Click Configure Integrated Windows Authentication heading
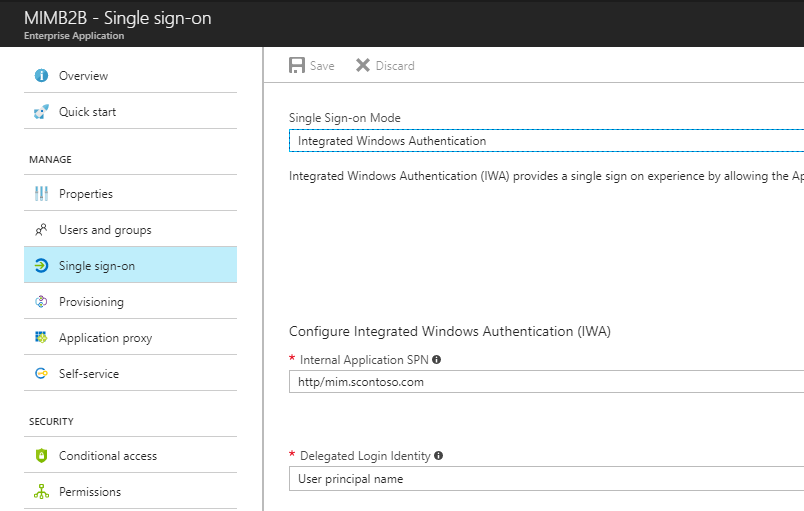The height and width of the screenshot is (511, 804). pyautogui.click(x=450, y=332)
